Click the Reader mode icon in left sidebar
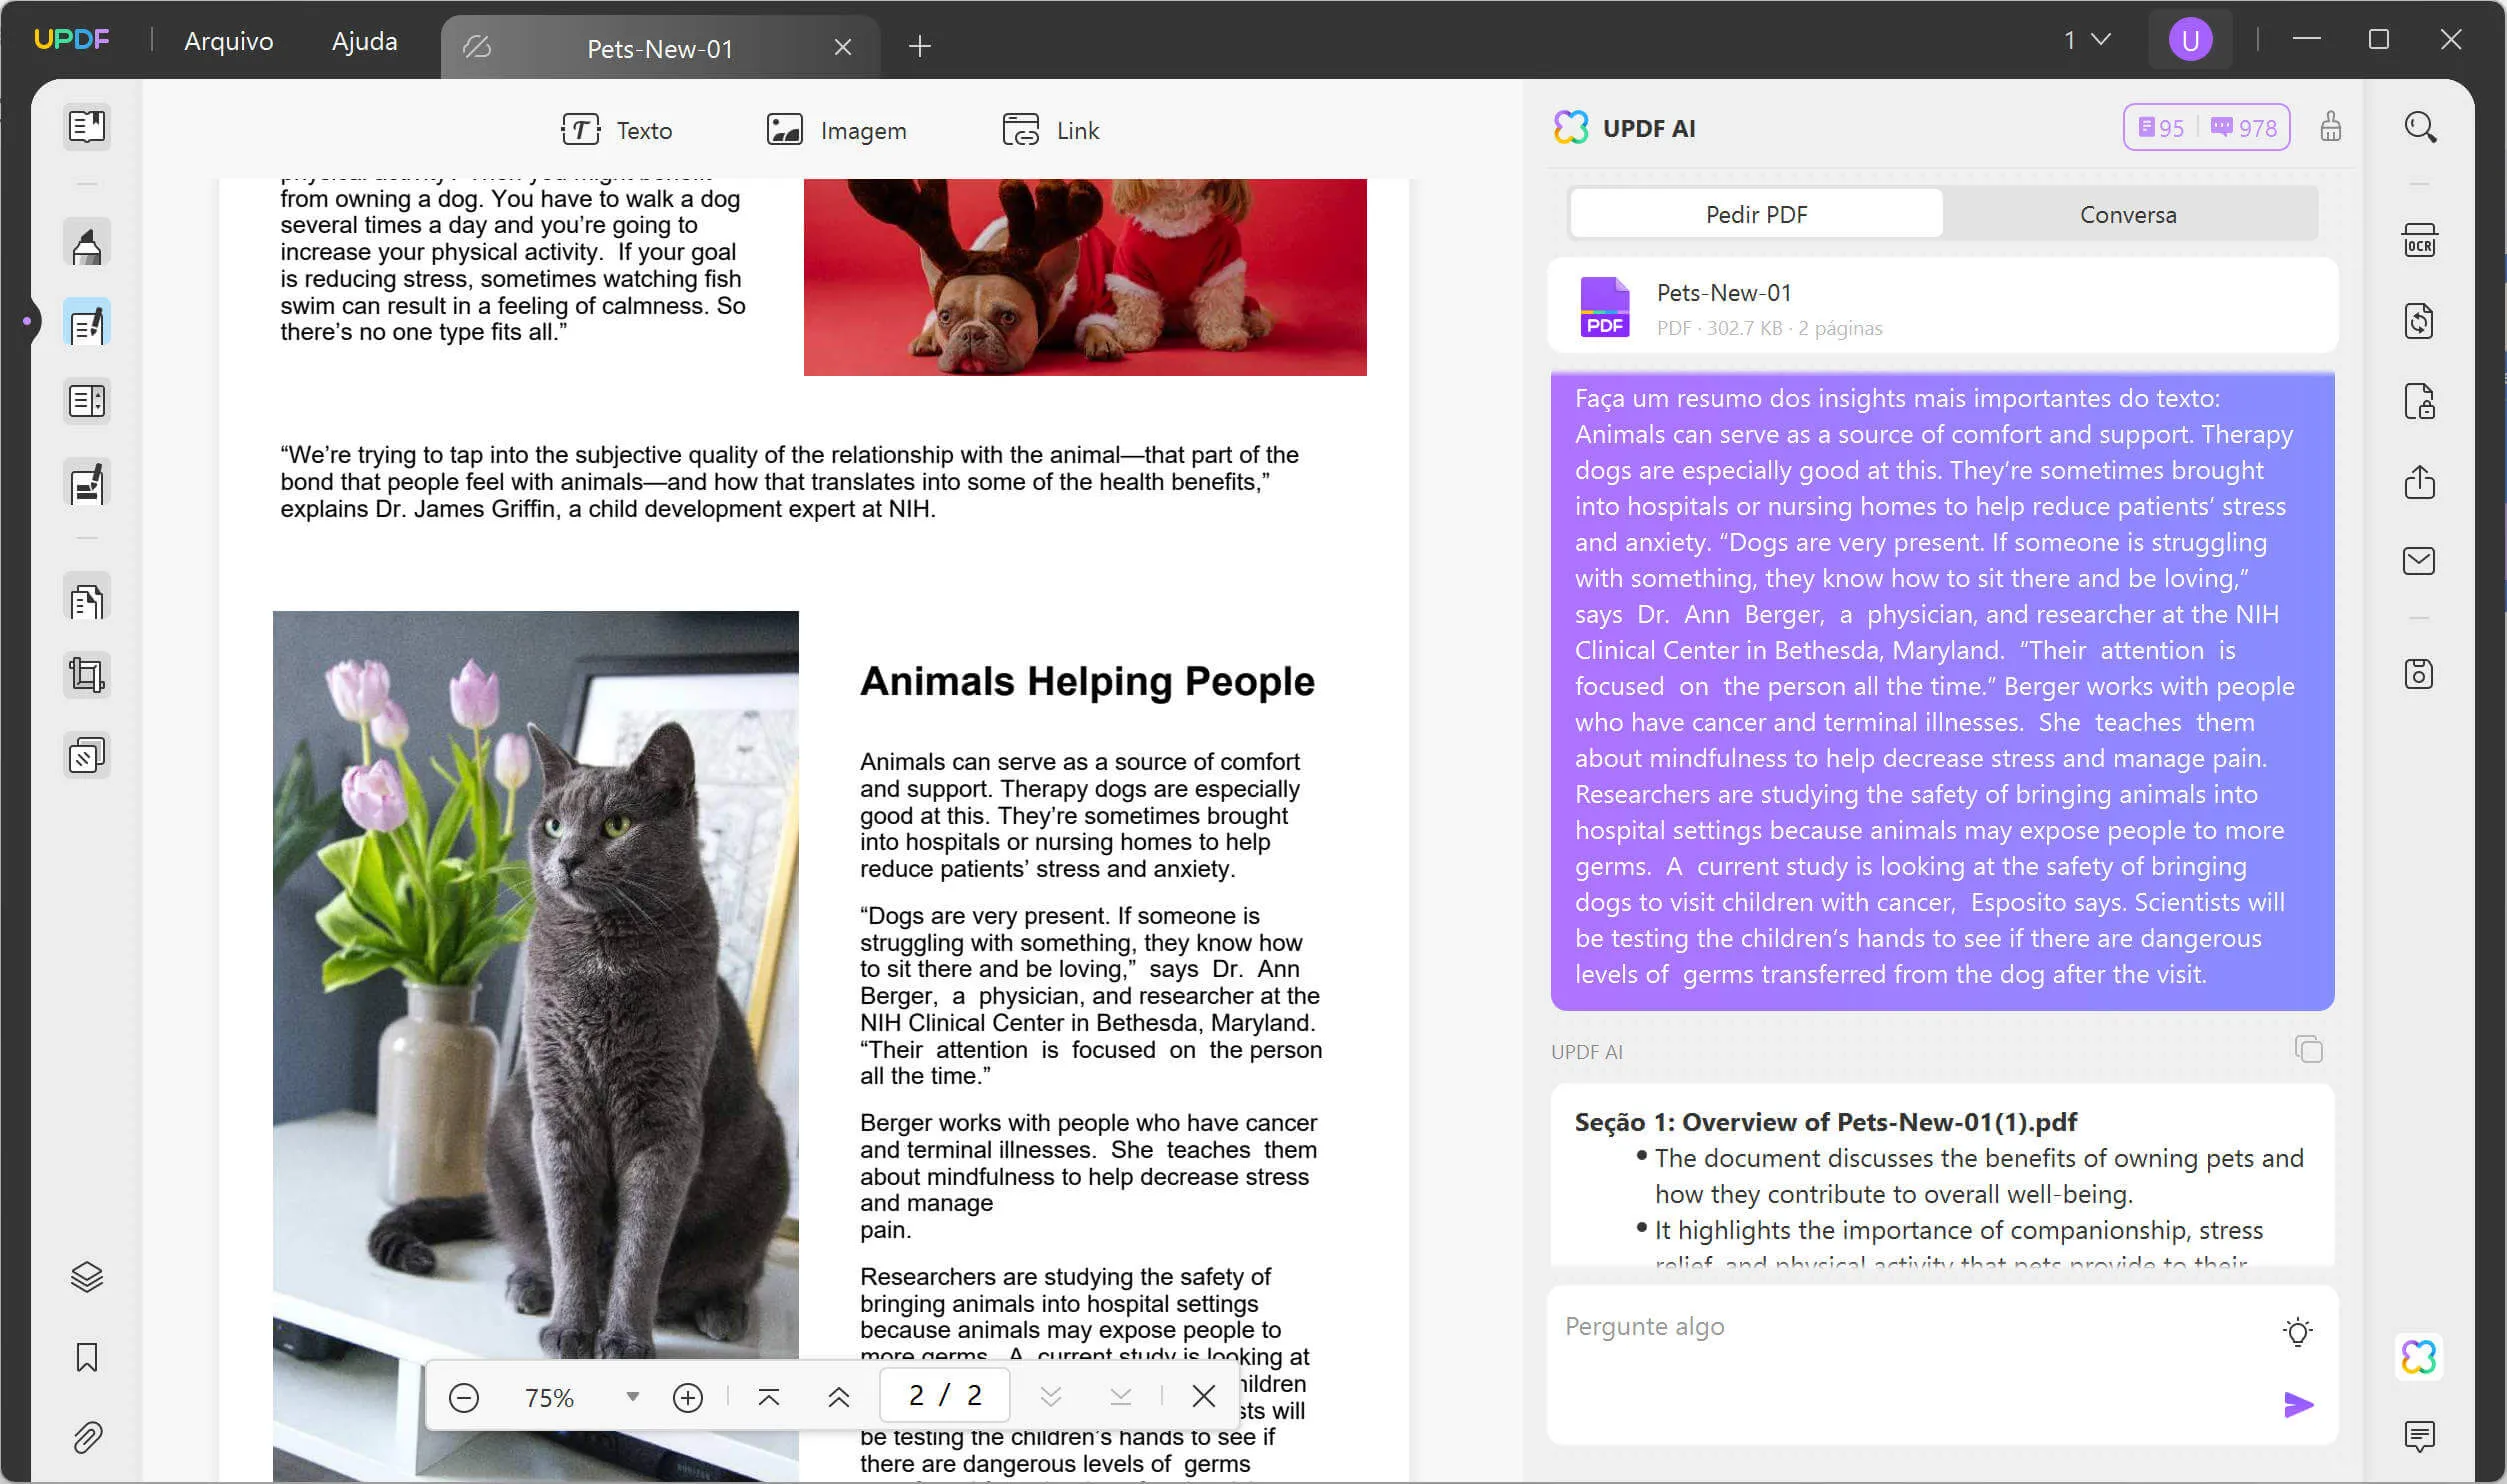2507x1484 pixels. pyautogui.click(x=87, y=127)
